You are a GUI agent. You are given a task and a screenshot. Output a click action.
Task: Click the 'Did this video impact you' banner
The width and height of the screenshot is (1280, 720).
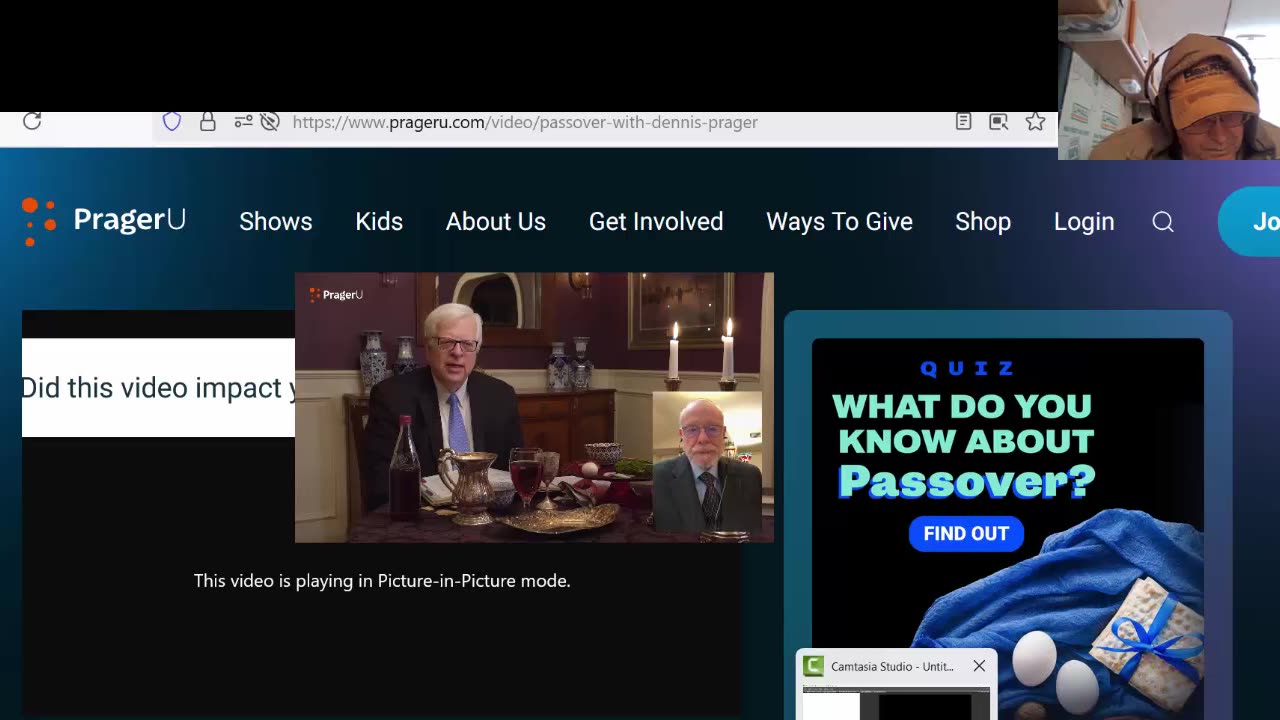tap(158, 388)
